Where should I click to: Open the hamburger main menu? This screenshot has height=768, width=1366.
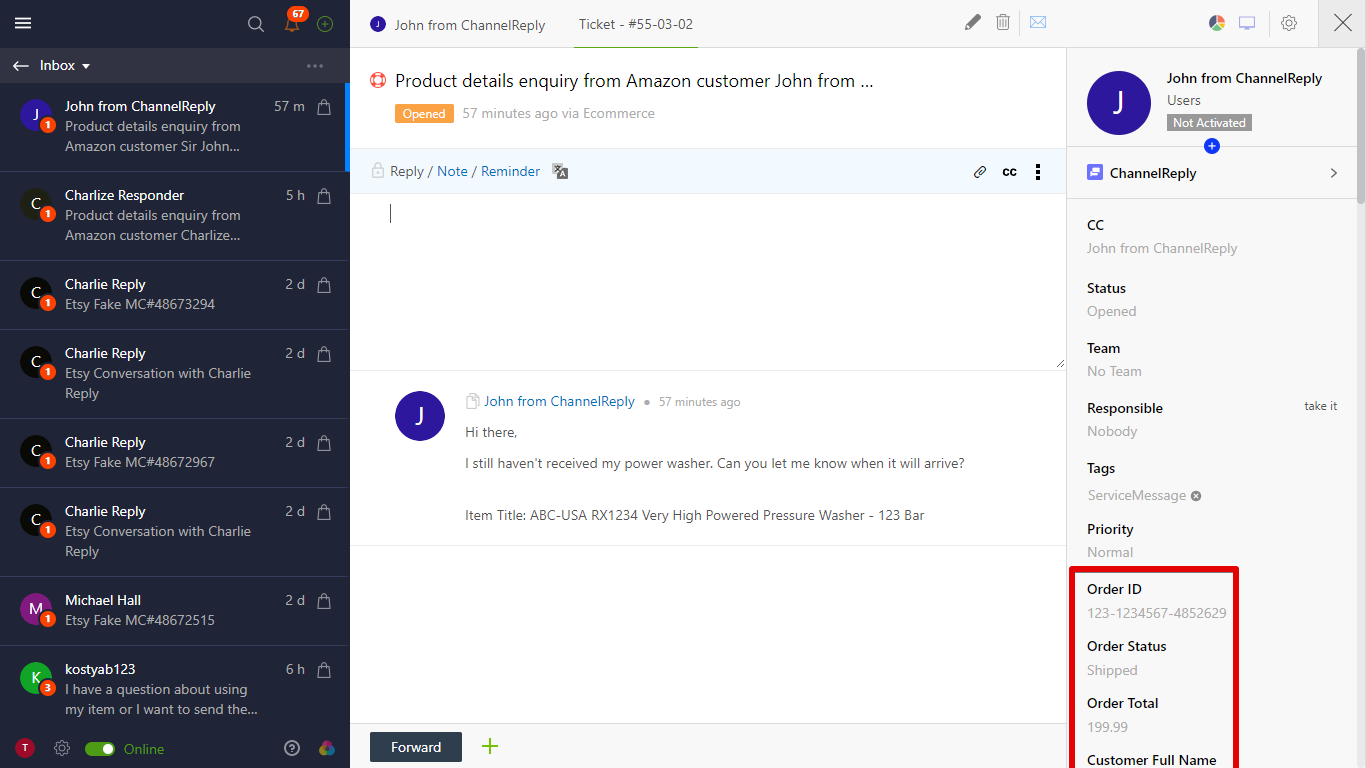(23, 23)
